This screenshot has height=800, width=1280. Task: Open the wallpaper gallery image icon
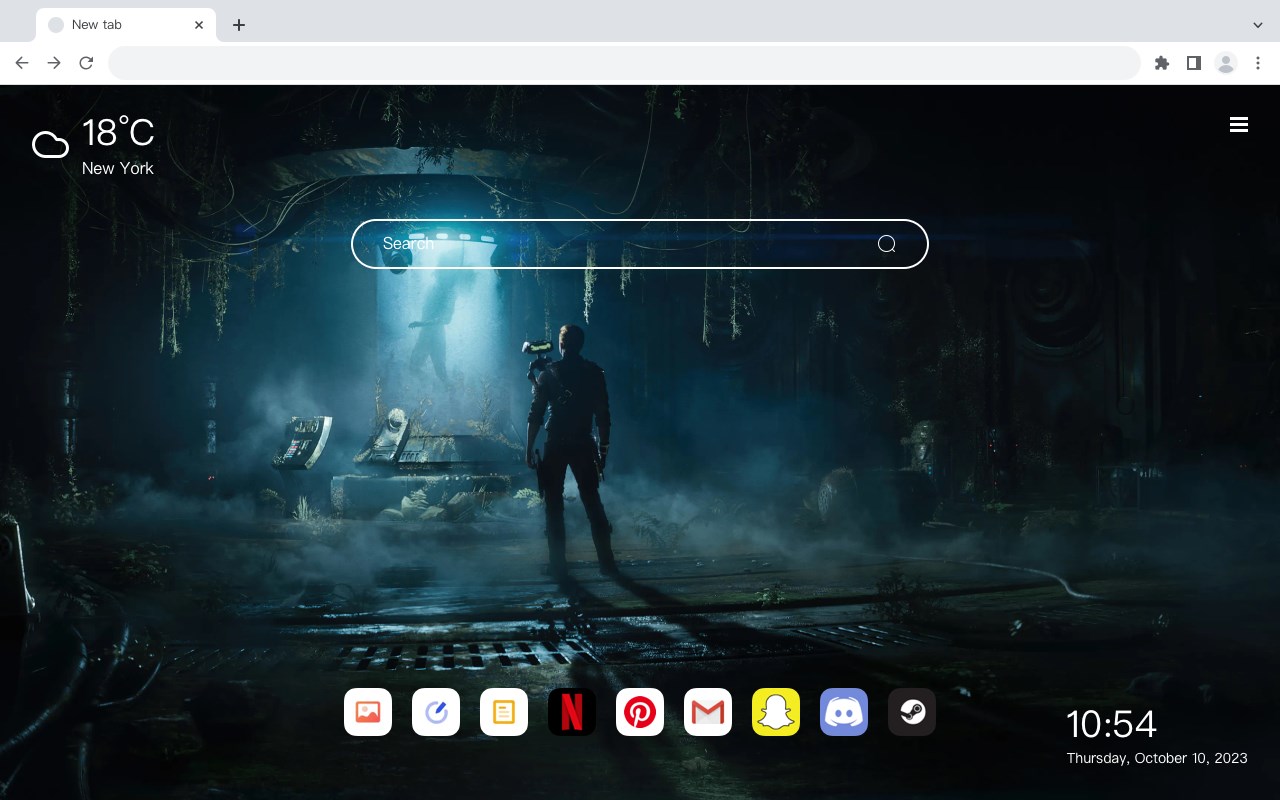[x=368, y=712]
